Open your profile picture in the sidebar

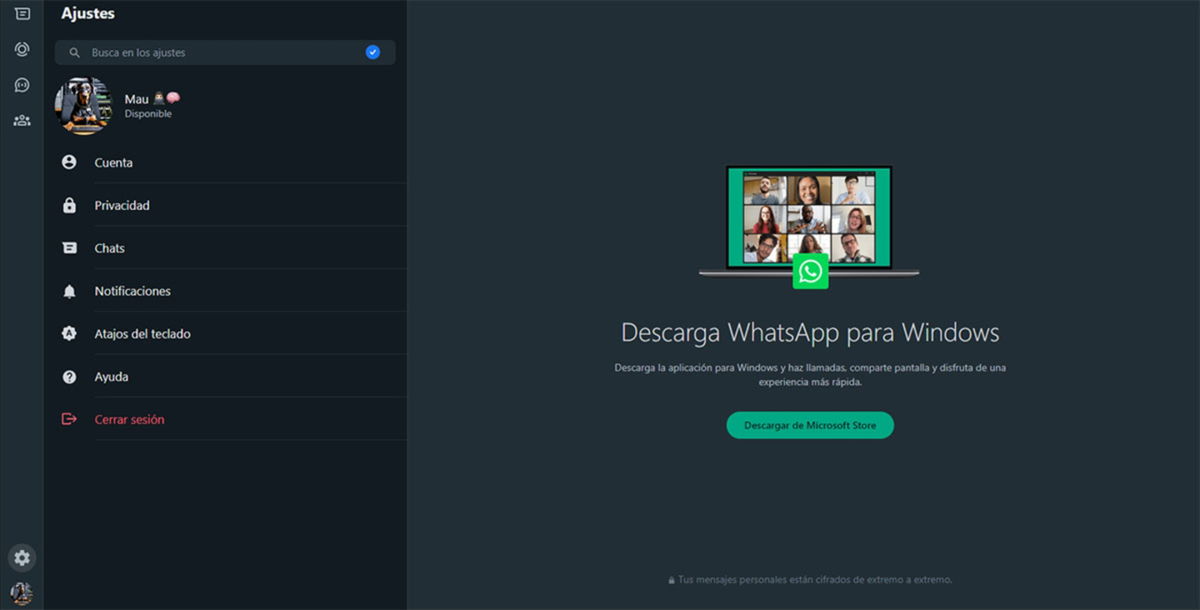coord(22,592)
